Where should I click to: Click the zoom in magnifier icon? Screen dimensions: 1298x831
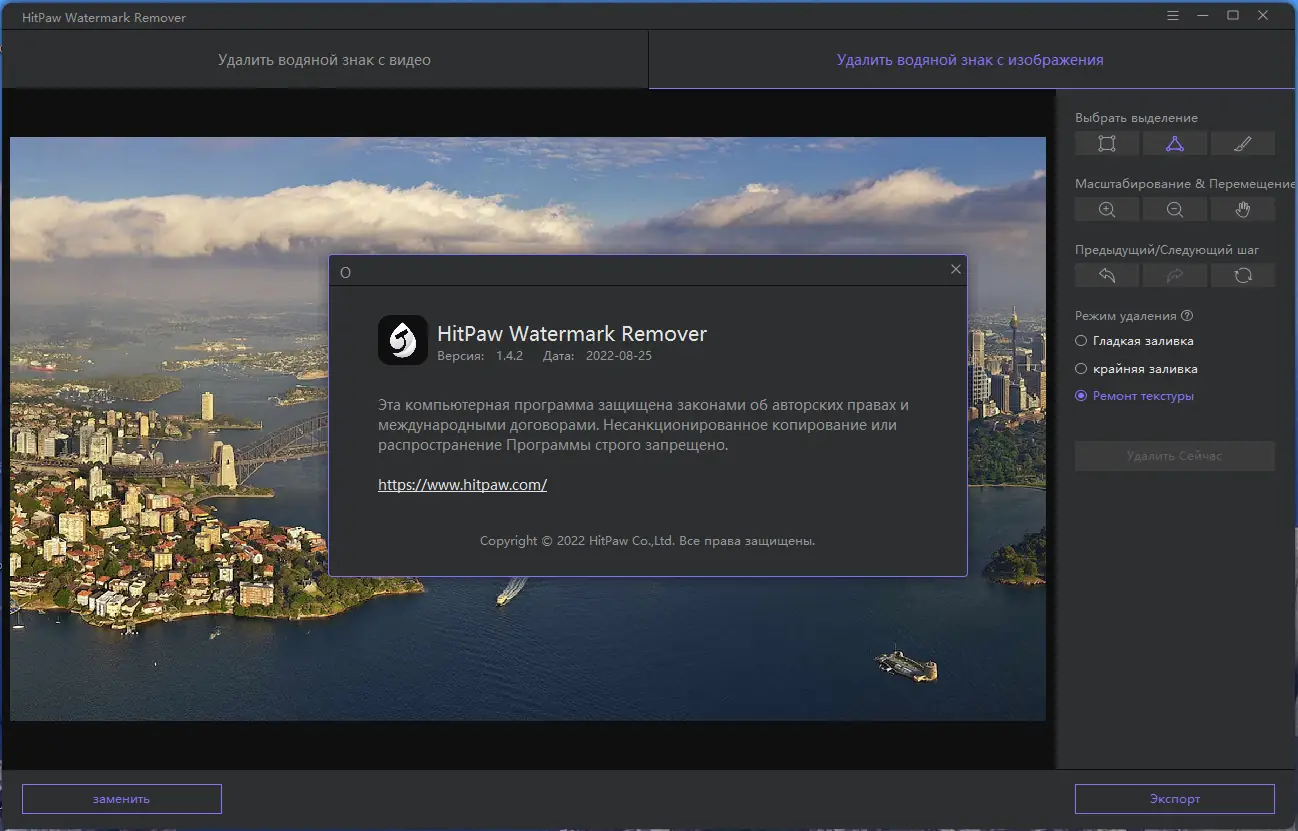tap(1107, 209)
